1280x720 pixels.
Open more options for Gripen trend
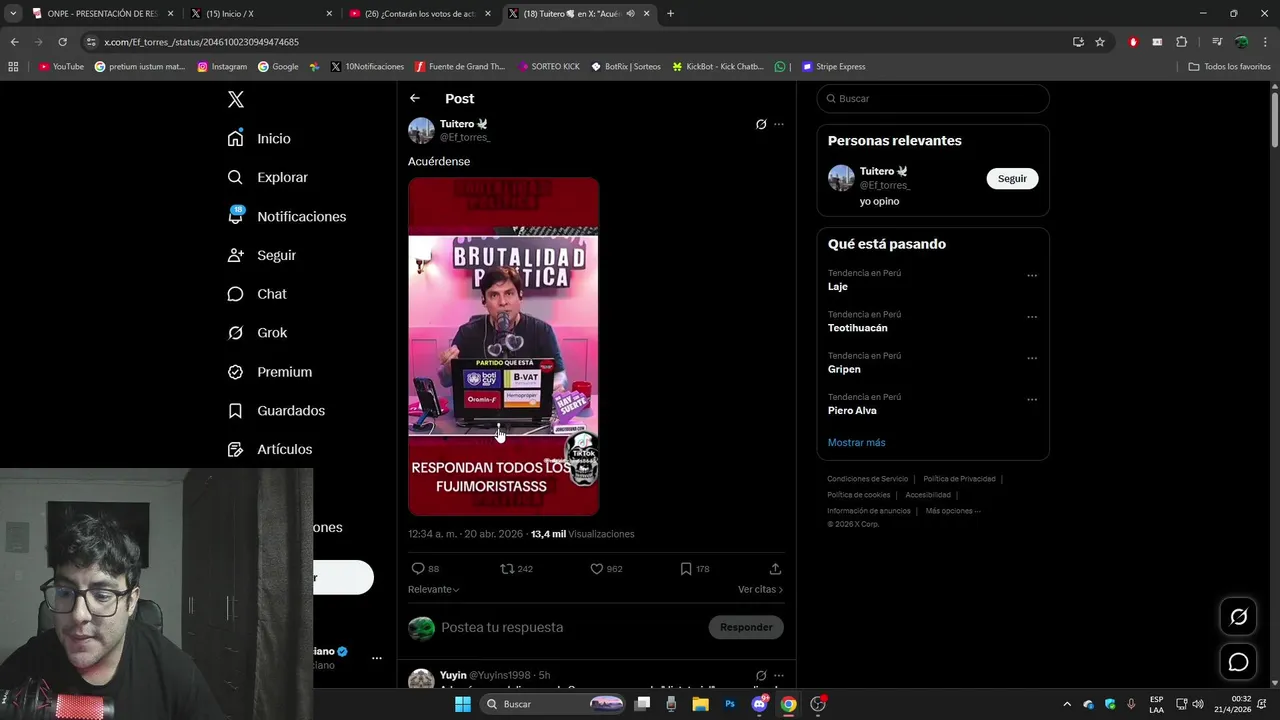pos(1032,358)
